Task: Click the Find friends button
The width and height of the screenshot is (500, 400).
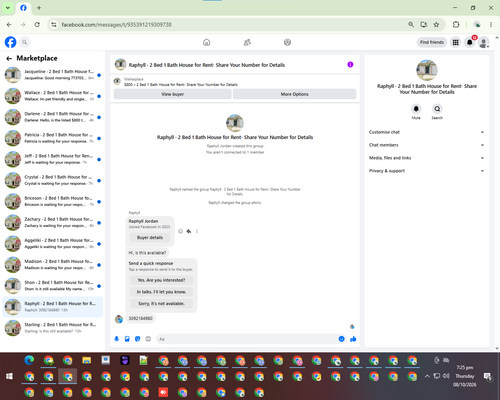Action: click(432, 42)
